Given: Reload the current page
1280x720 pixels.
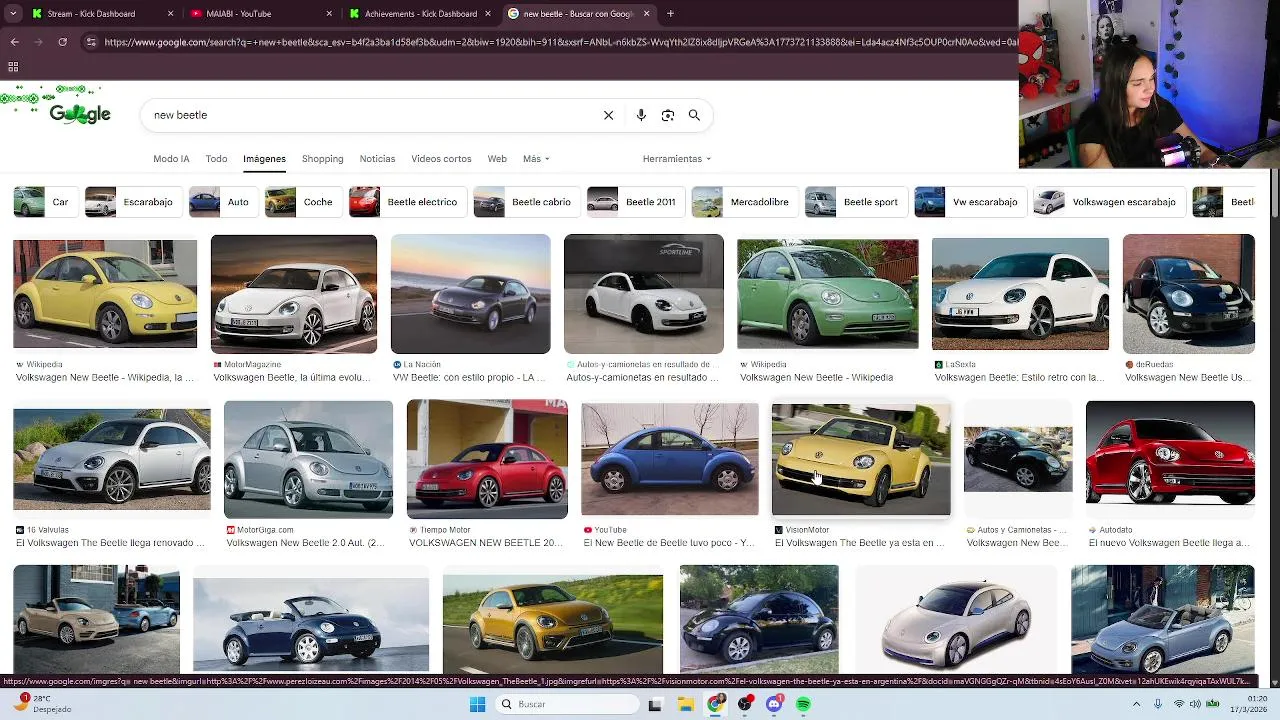Looking at the screenshot, I should [62, 42].
